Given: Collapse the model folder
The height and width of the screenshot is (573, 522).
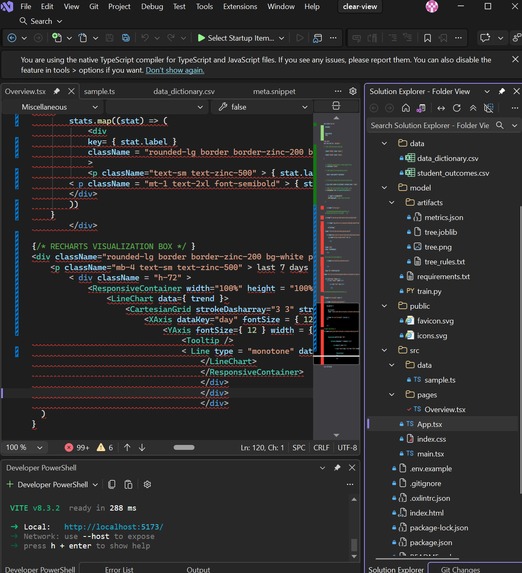Looking at the screenshot, I should [384, 188].
